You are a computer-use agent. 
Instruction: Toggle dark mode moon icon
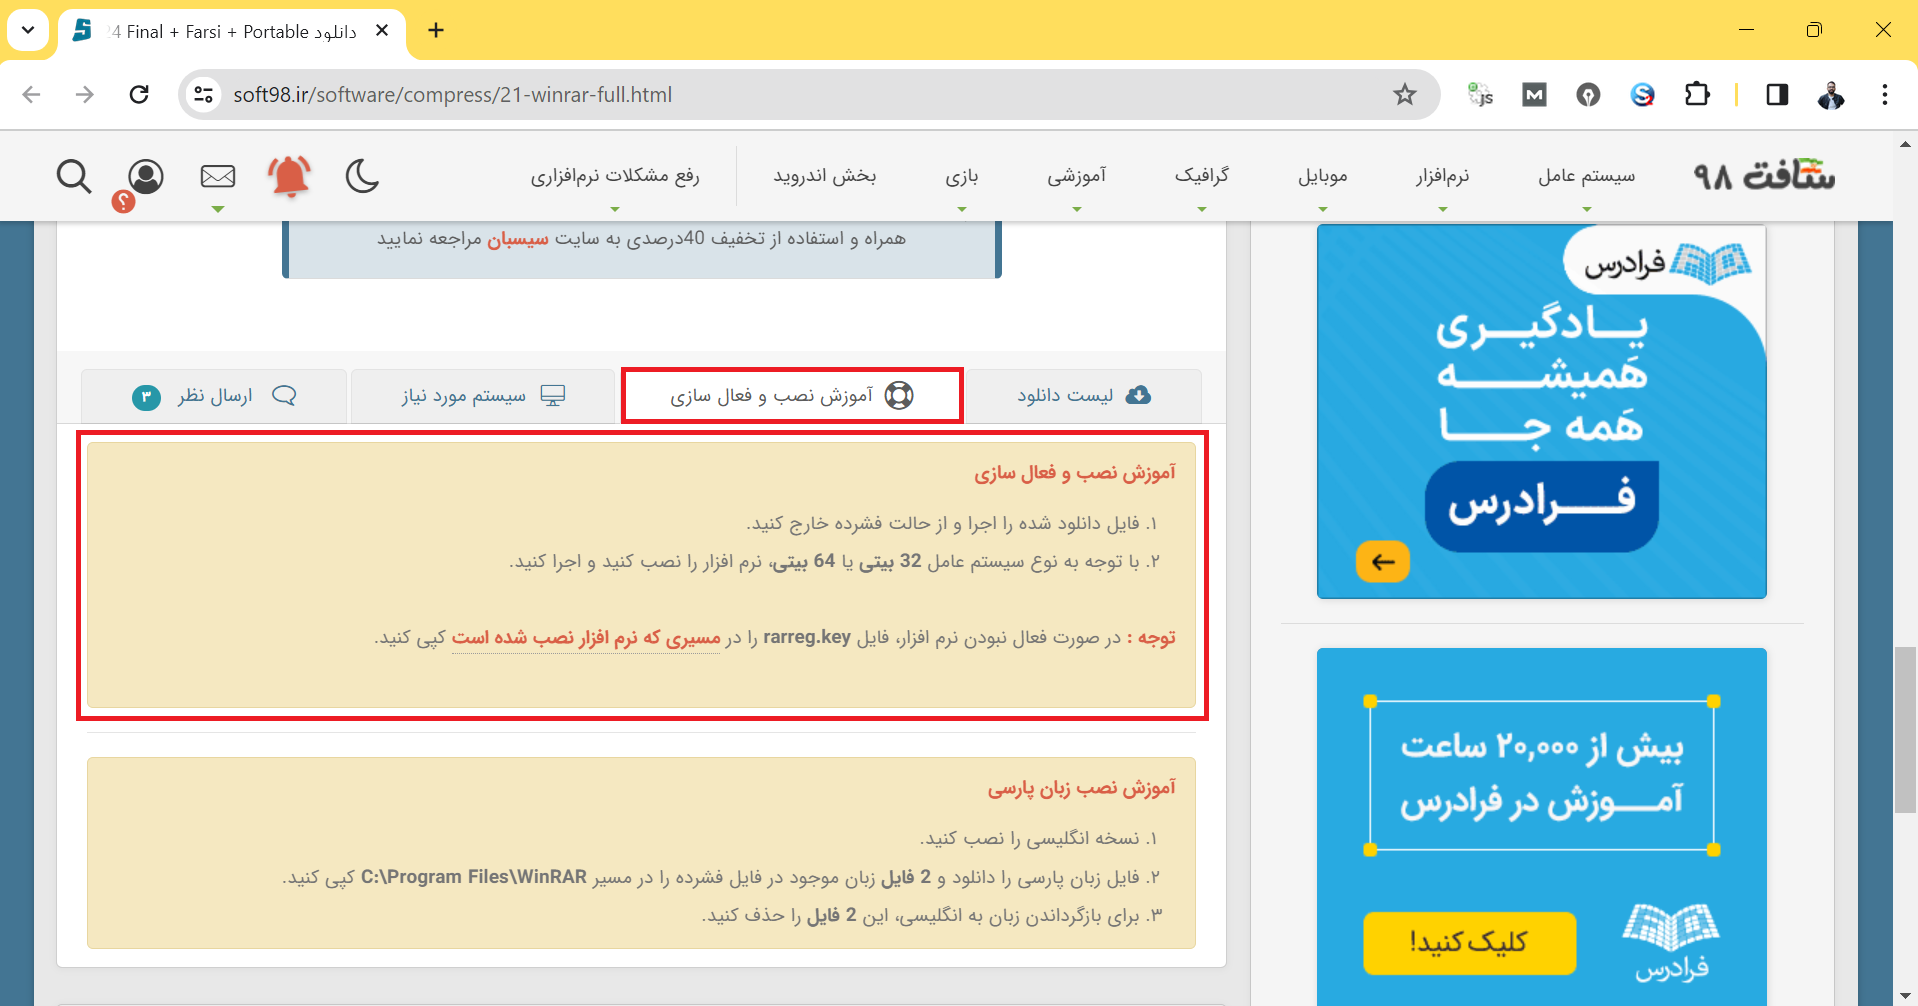coord(362,177)
